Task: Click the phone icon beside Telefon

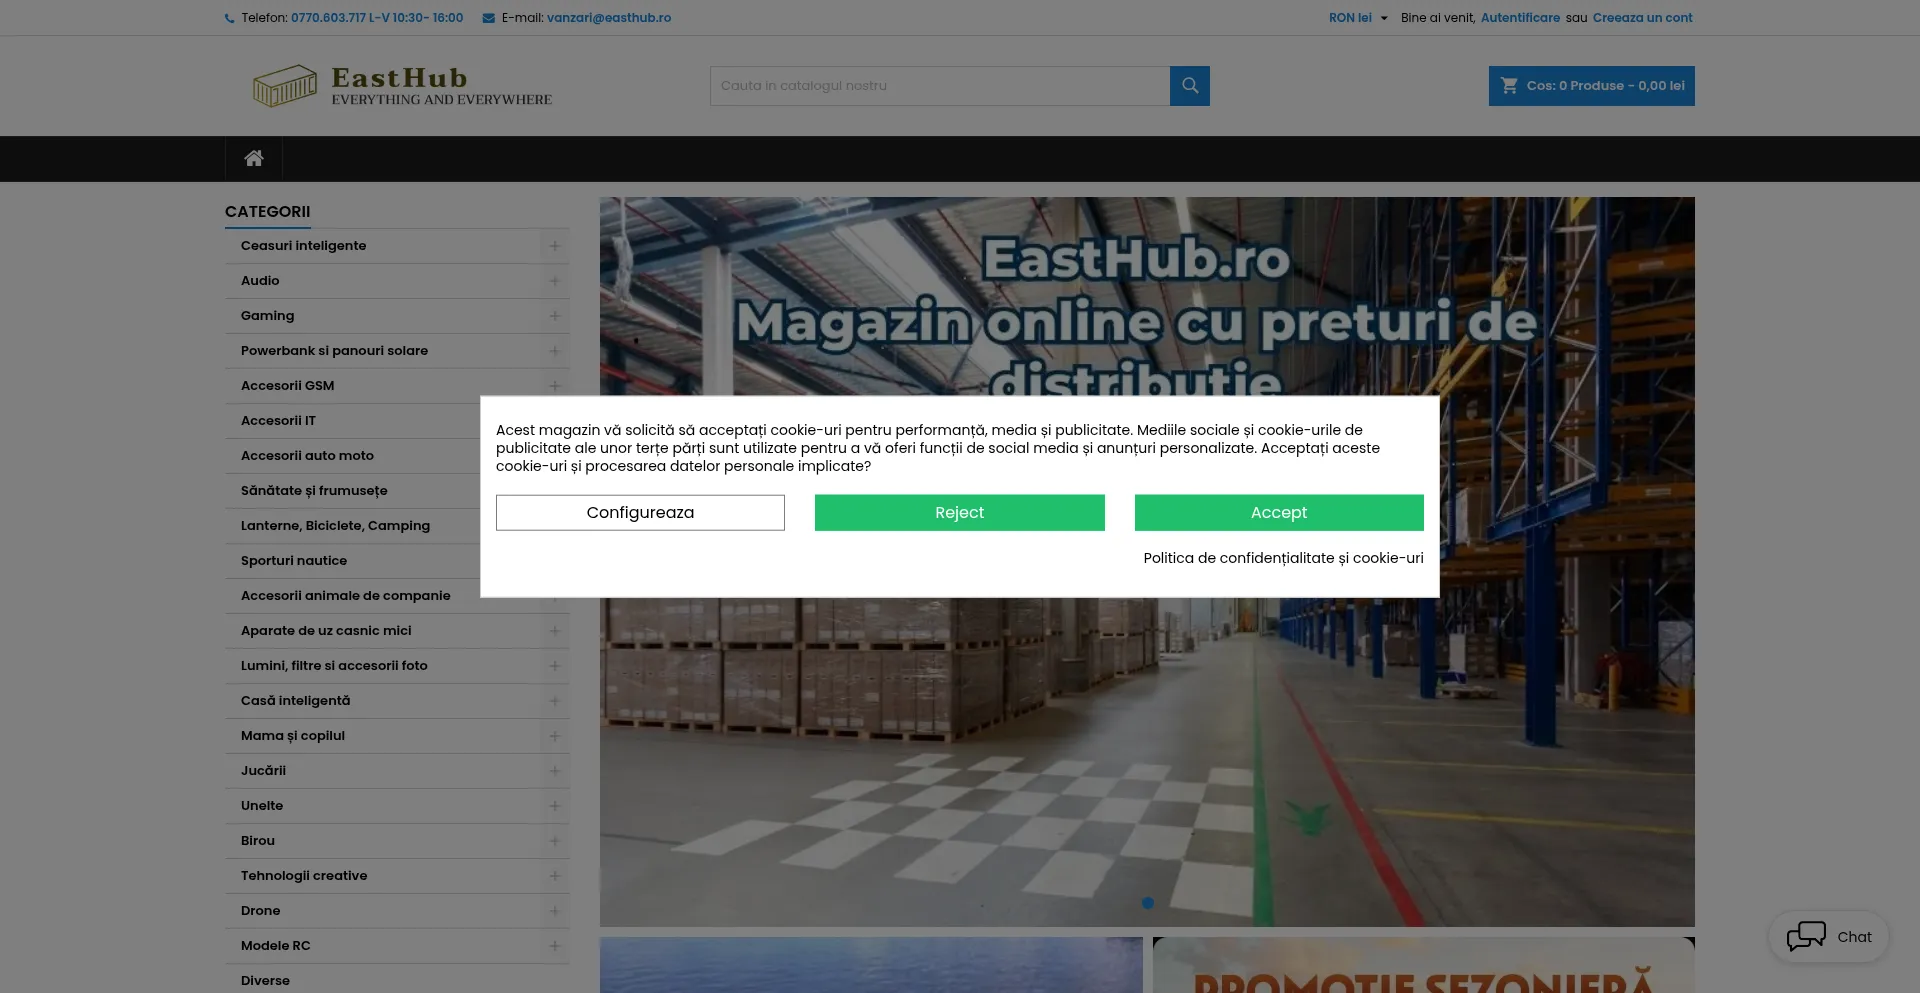Action: coord(230,18)
